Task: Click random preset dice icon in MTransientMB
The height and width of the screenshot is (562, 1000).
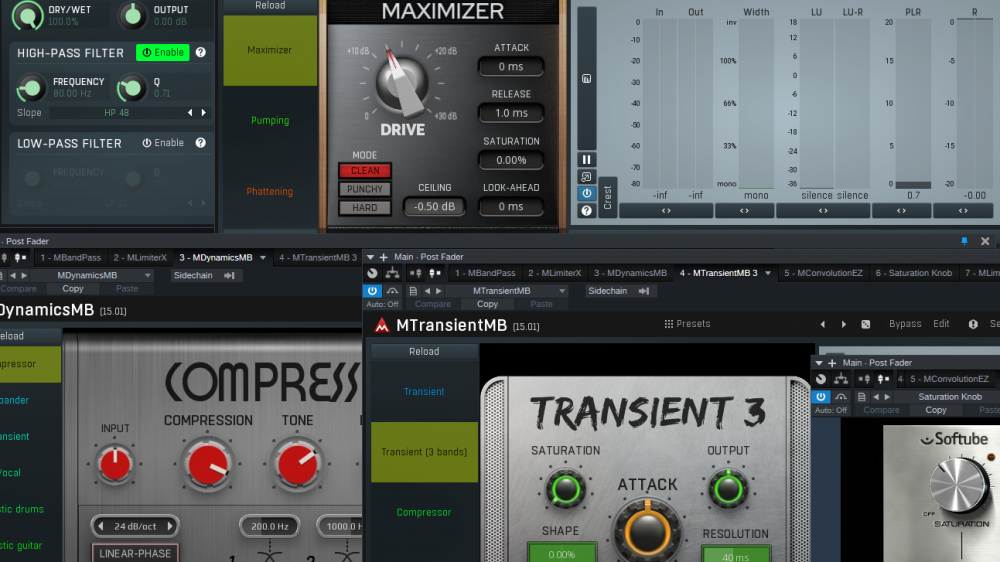Action: pos(865,325)
